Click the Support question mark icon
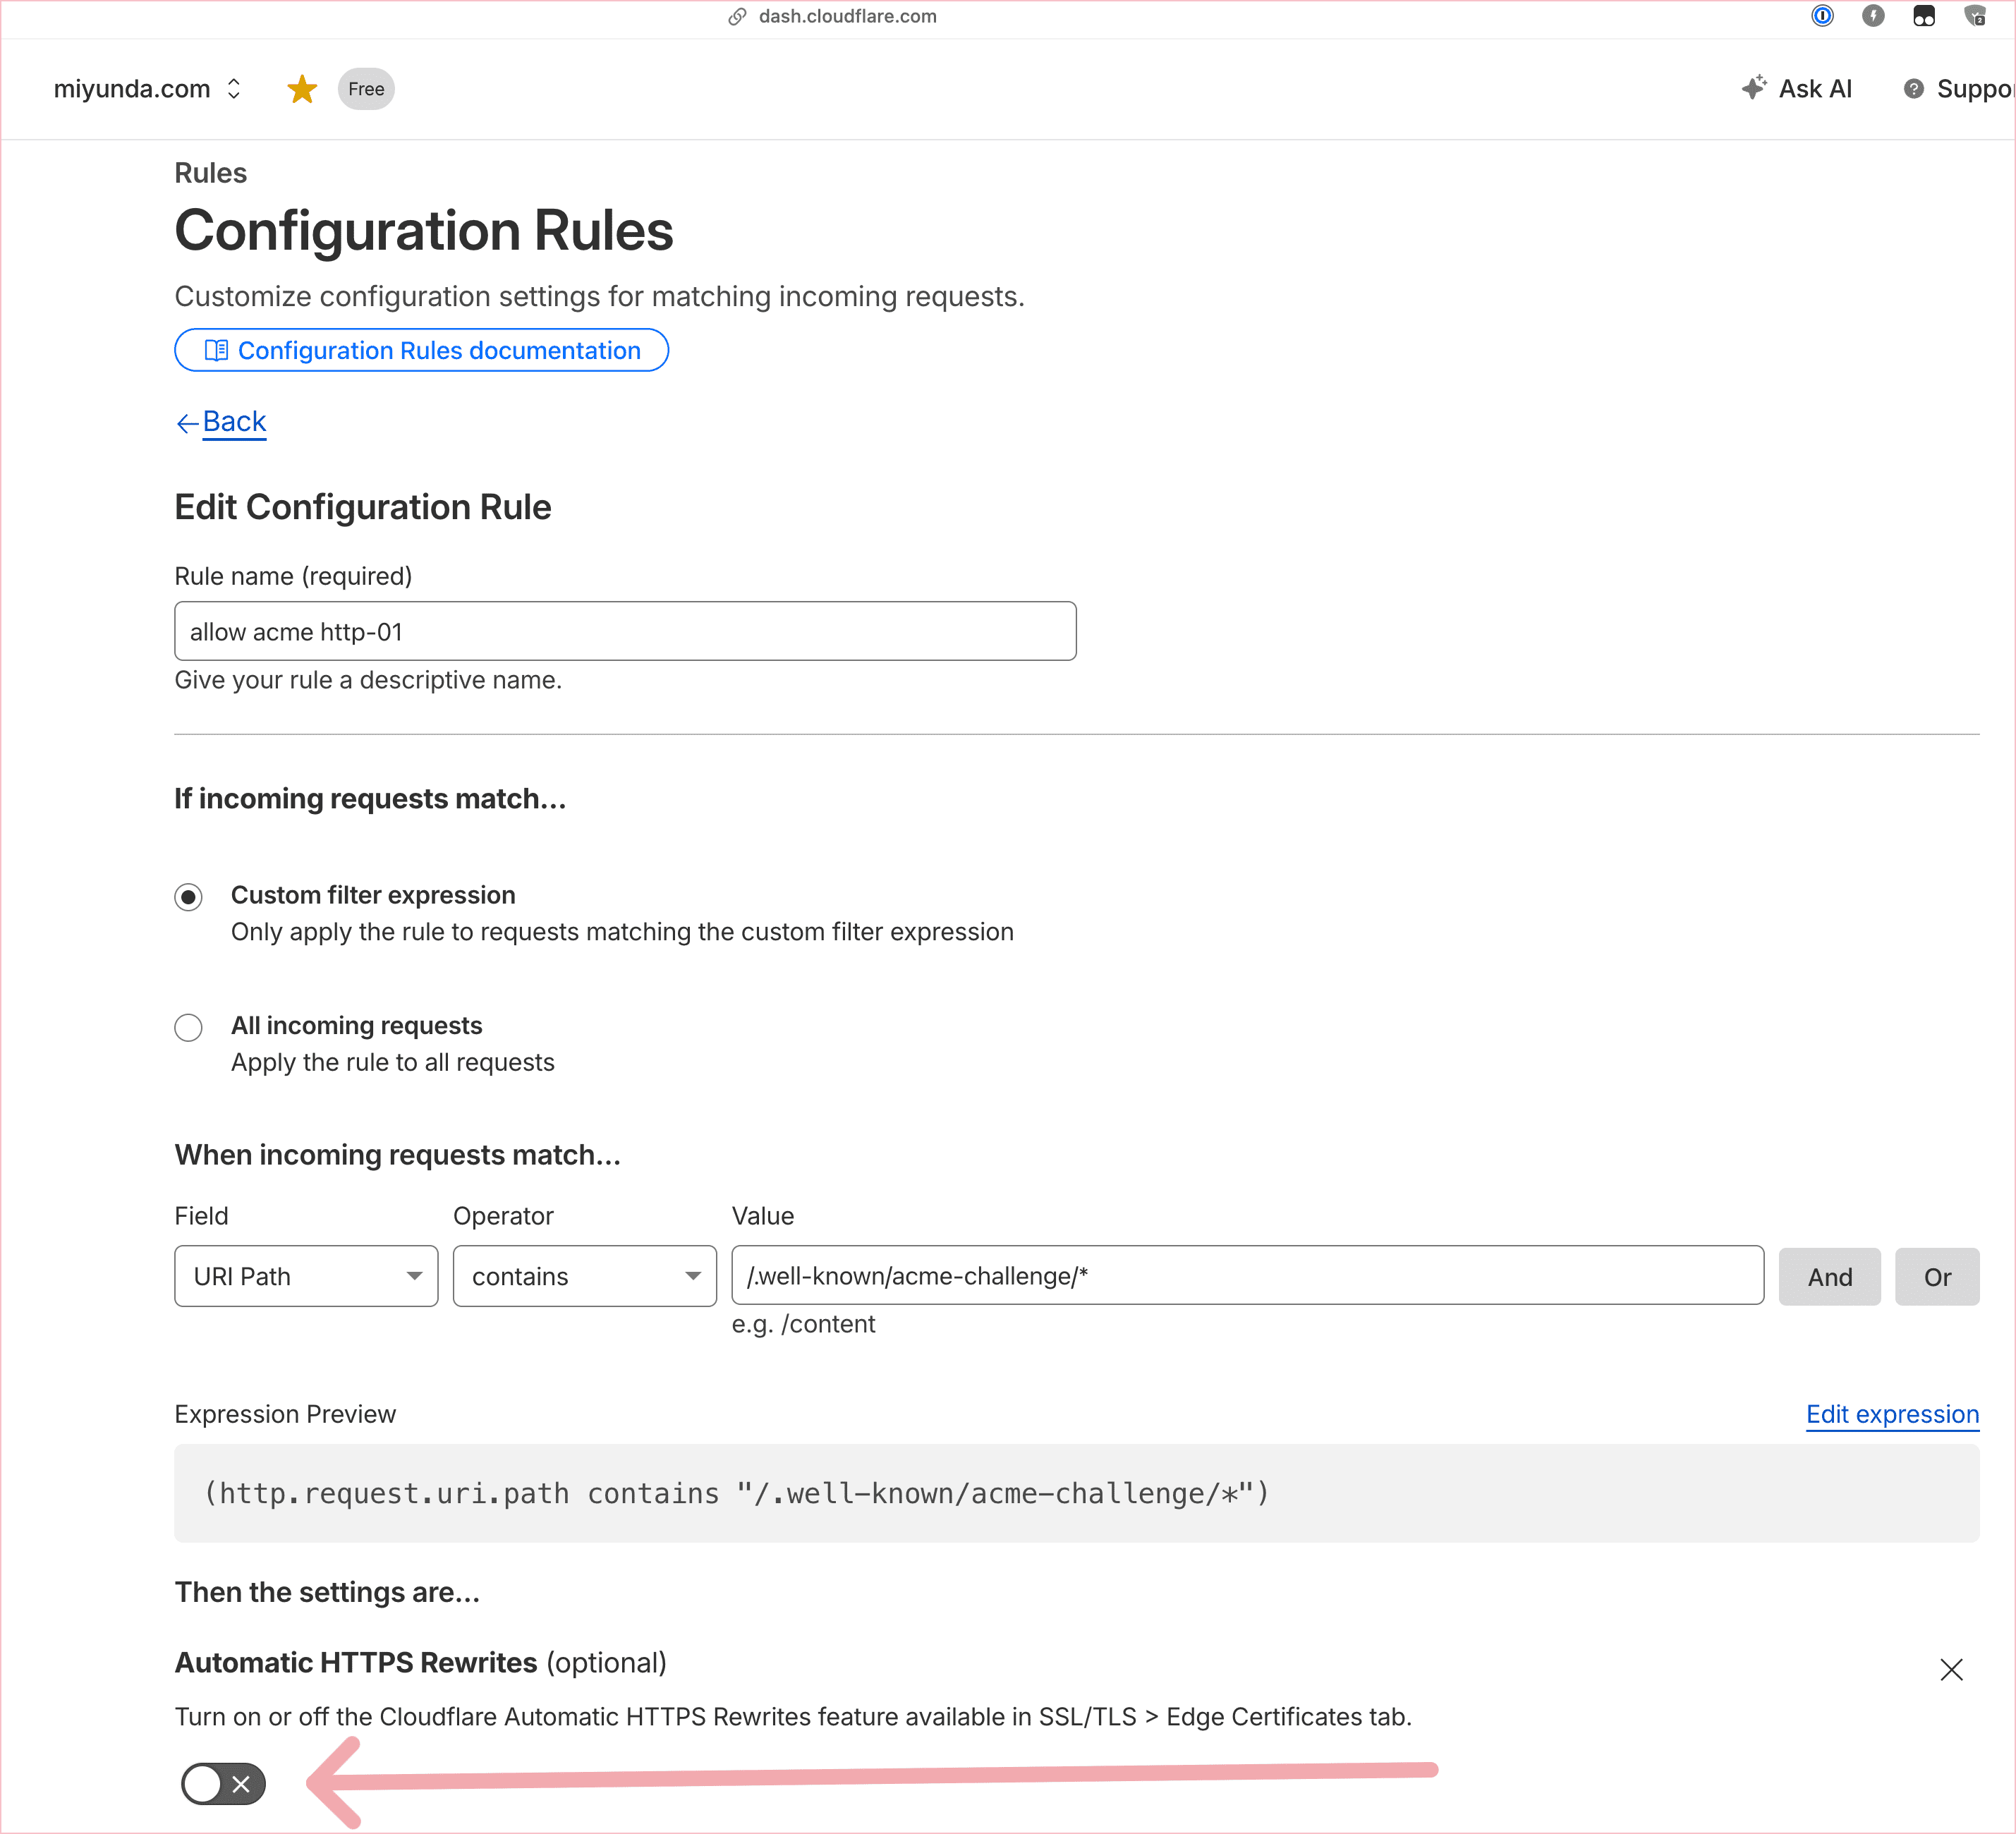 pyautogui.click(x=1913, y=89)
